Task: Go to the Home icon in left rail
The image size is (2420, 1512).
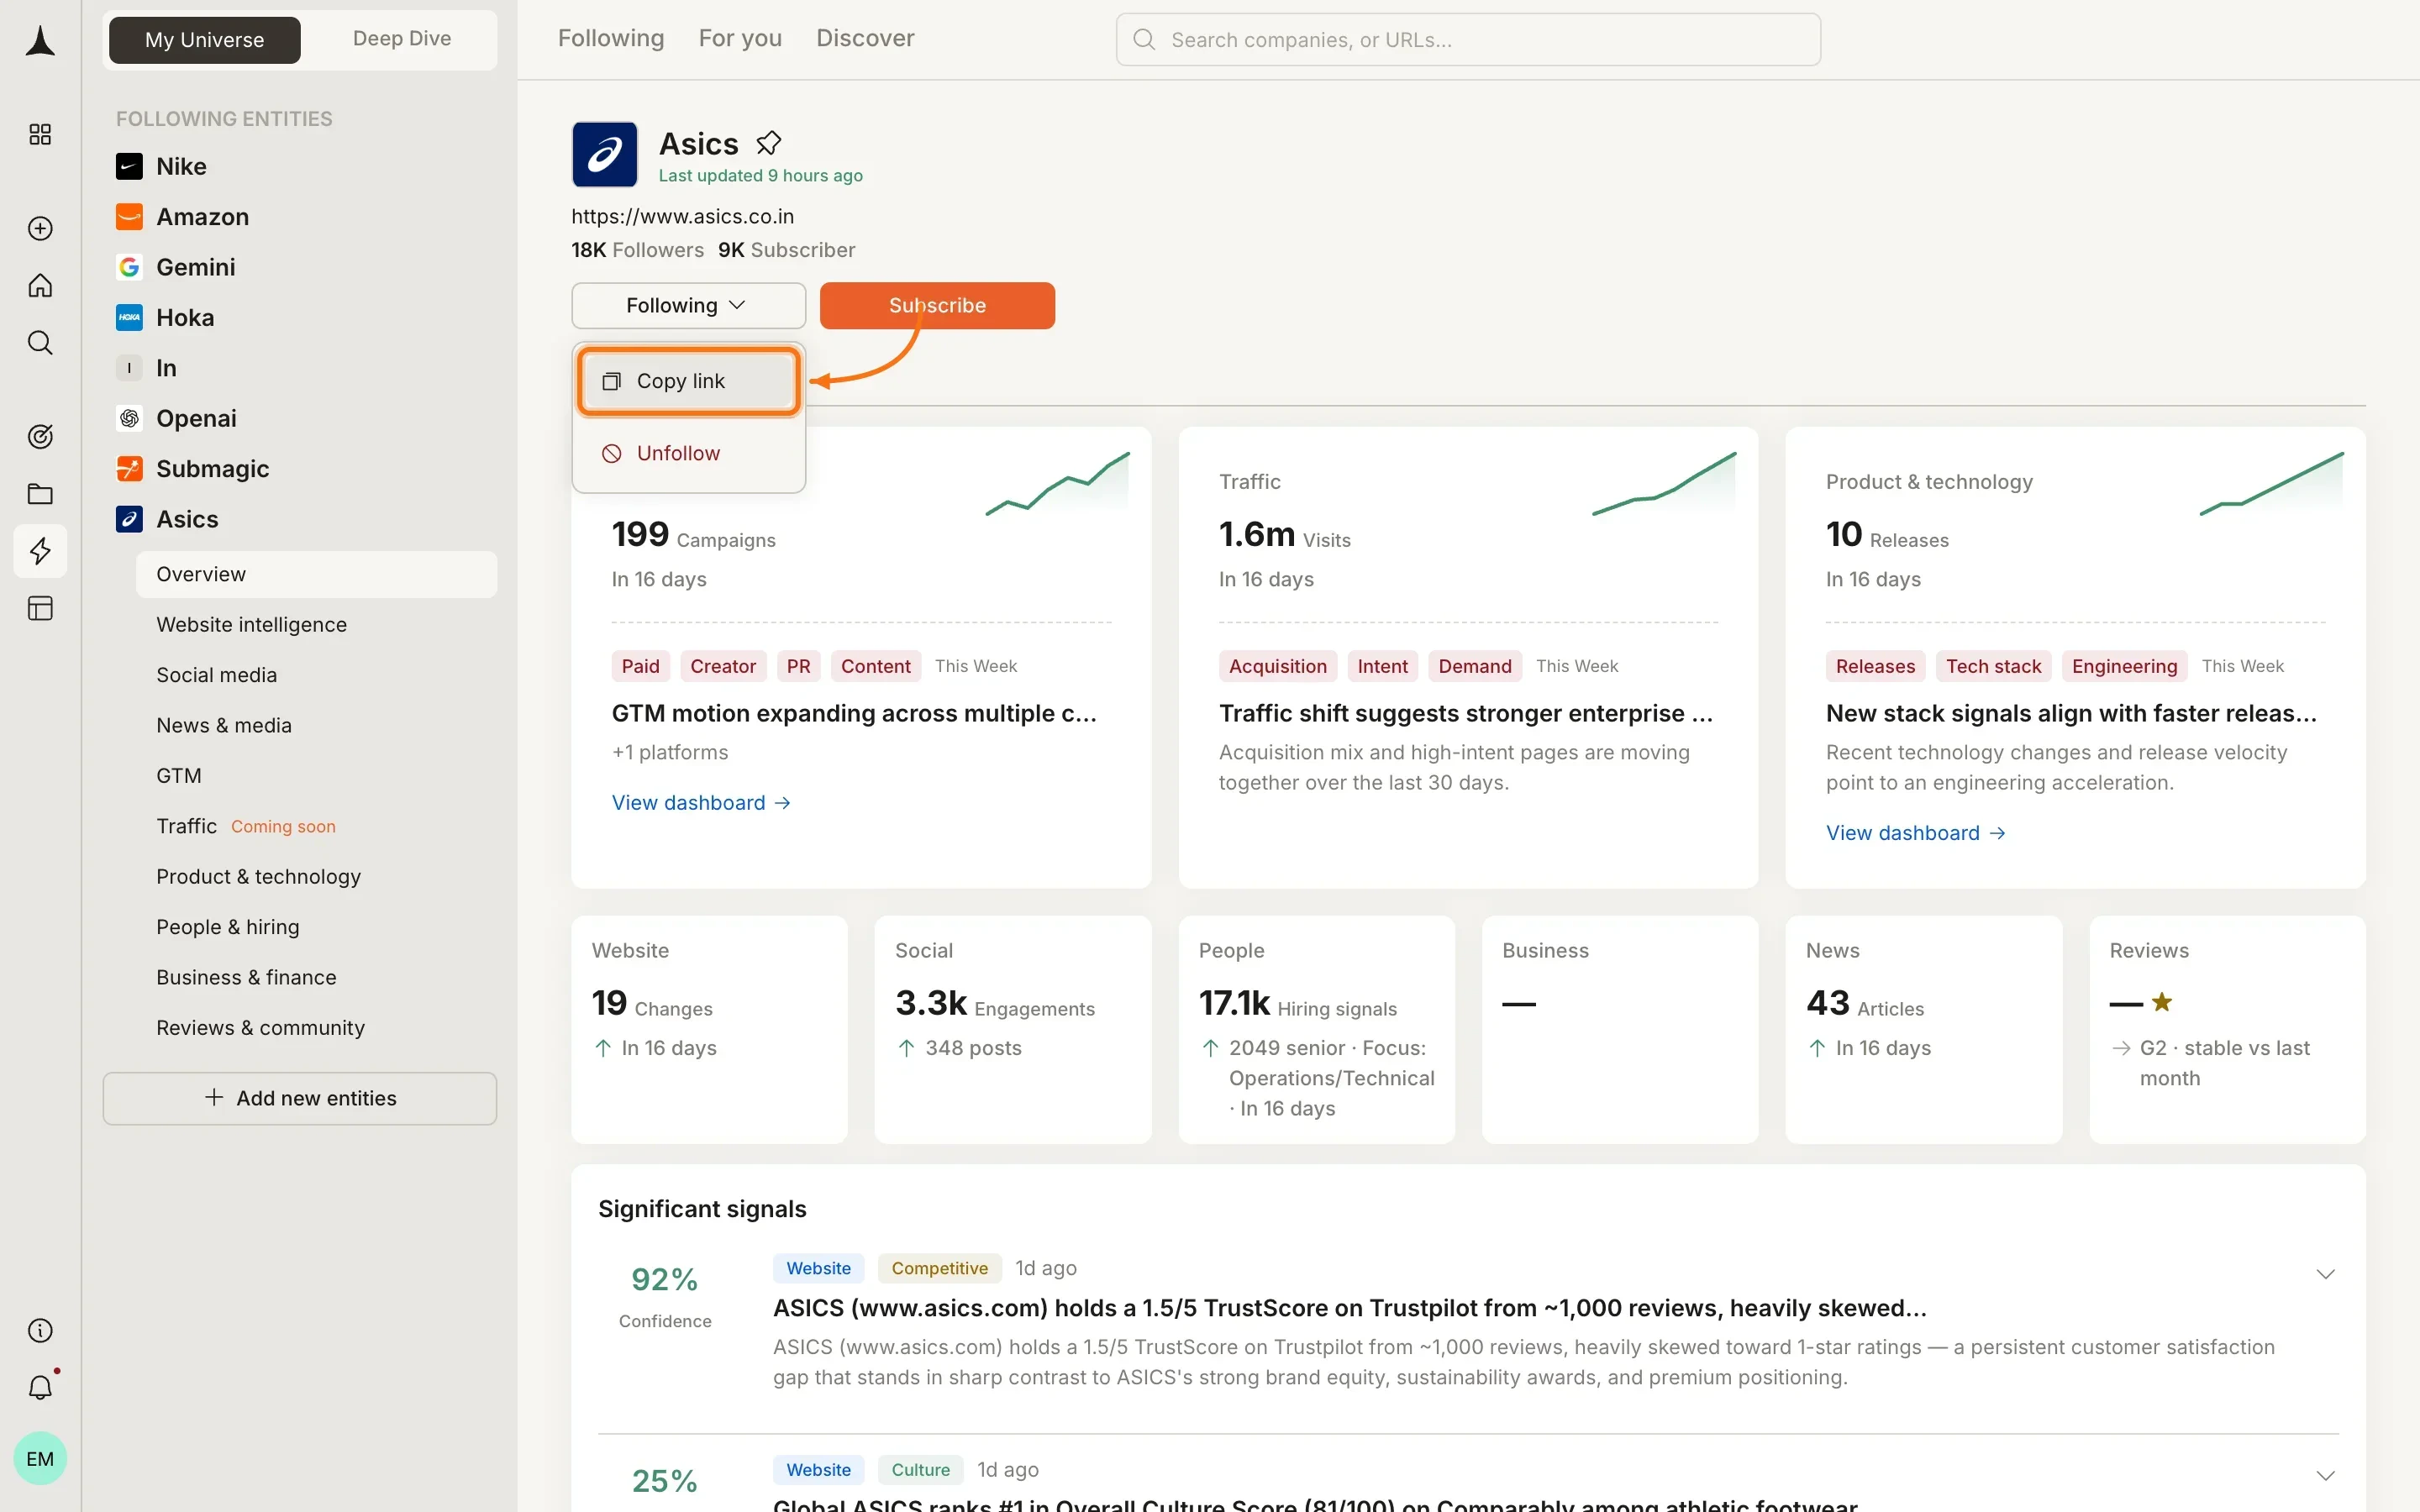Action: click(x=40, y=285)
